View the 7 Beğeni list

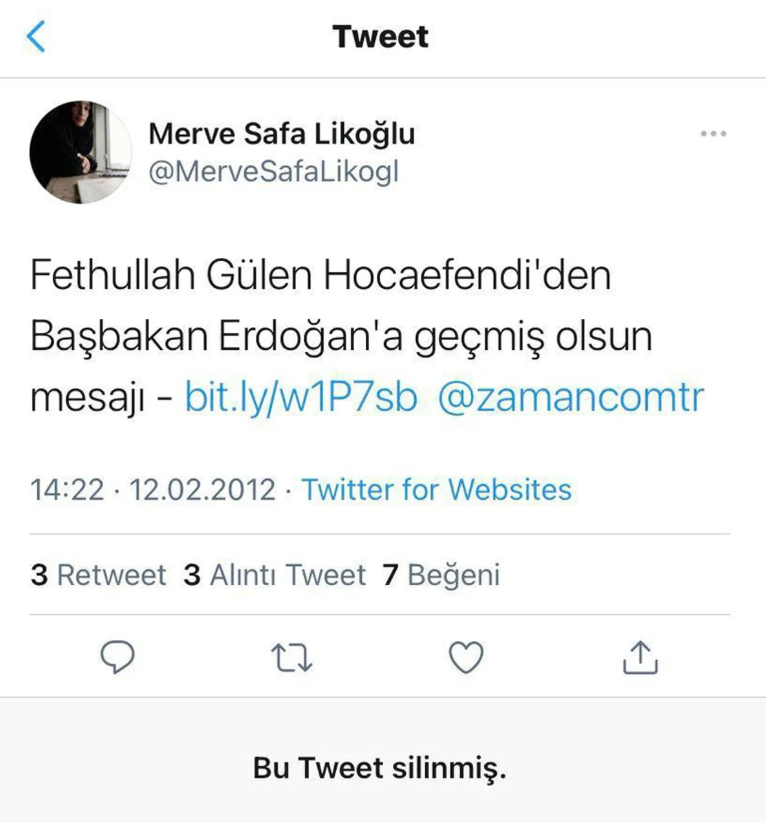(441, 575)
